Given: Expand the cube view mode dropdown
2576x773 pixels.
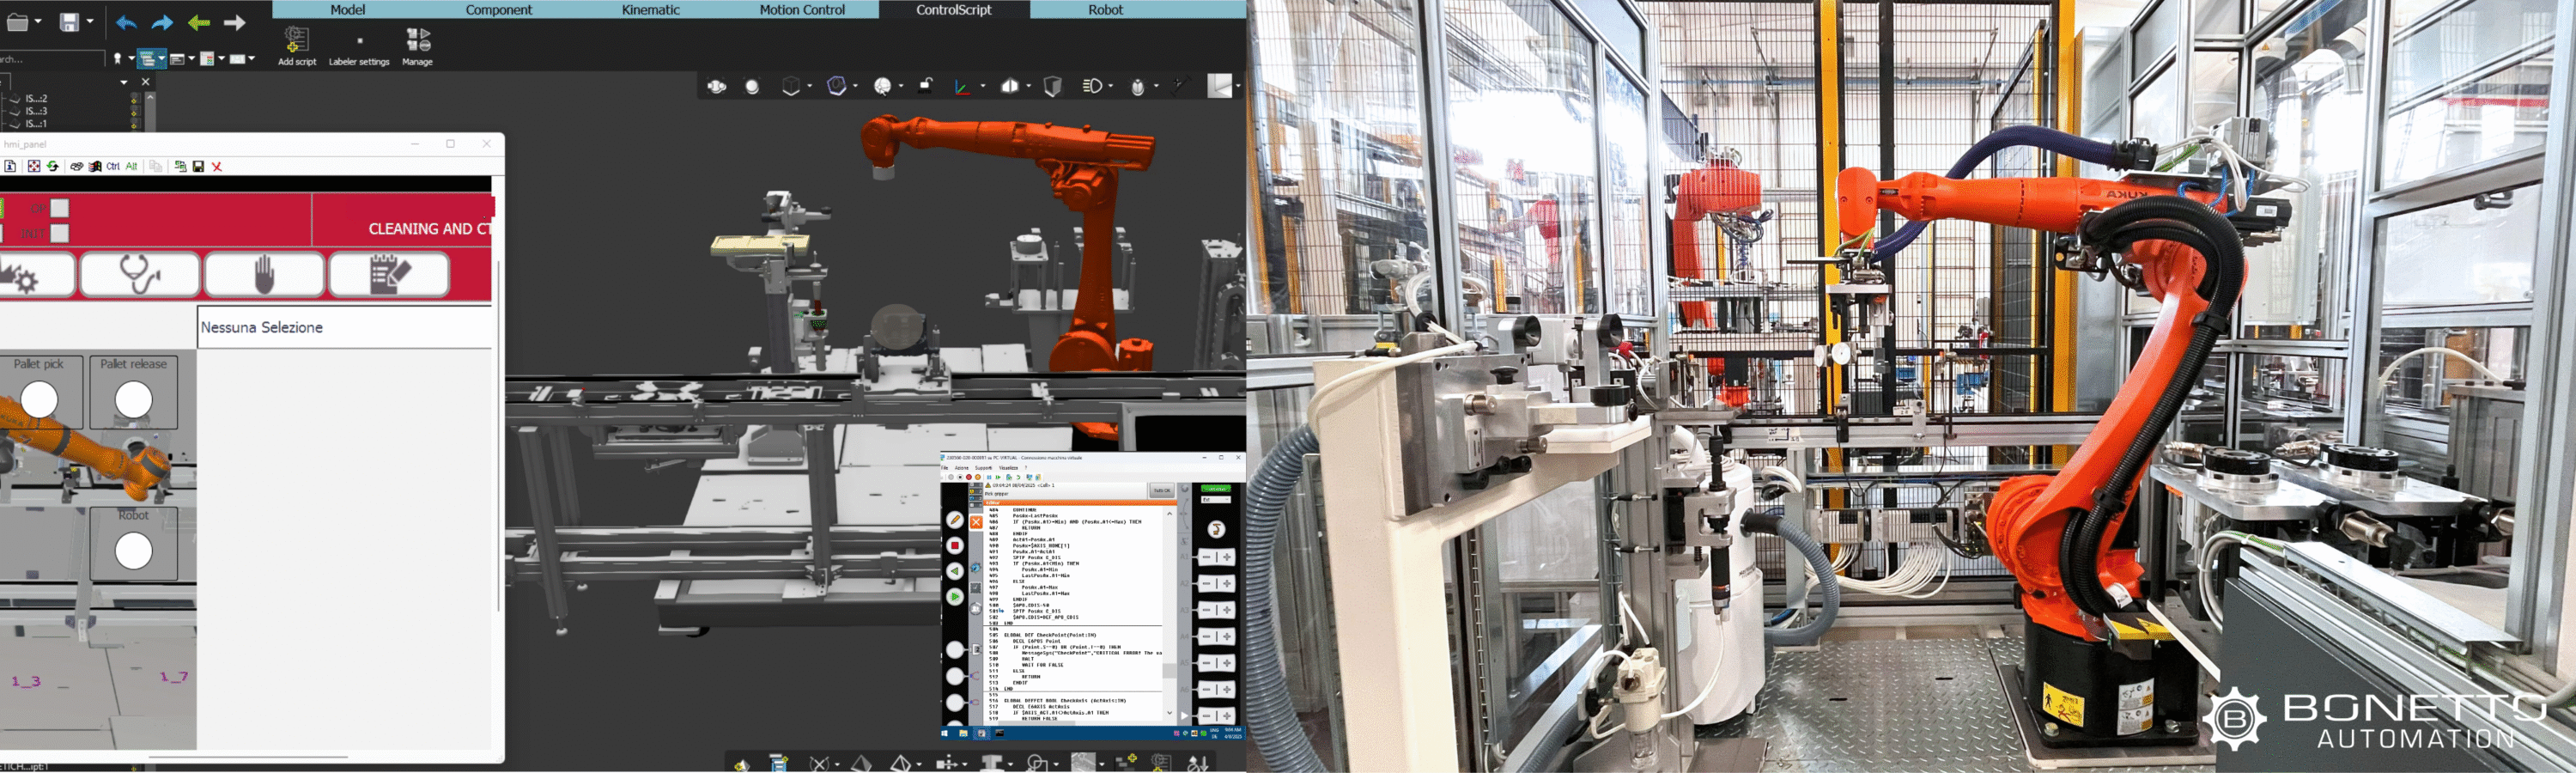Looking at the screenshot, I should click(x=809, y=87).
